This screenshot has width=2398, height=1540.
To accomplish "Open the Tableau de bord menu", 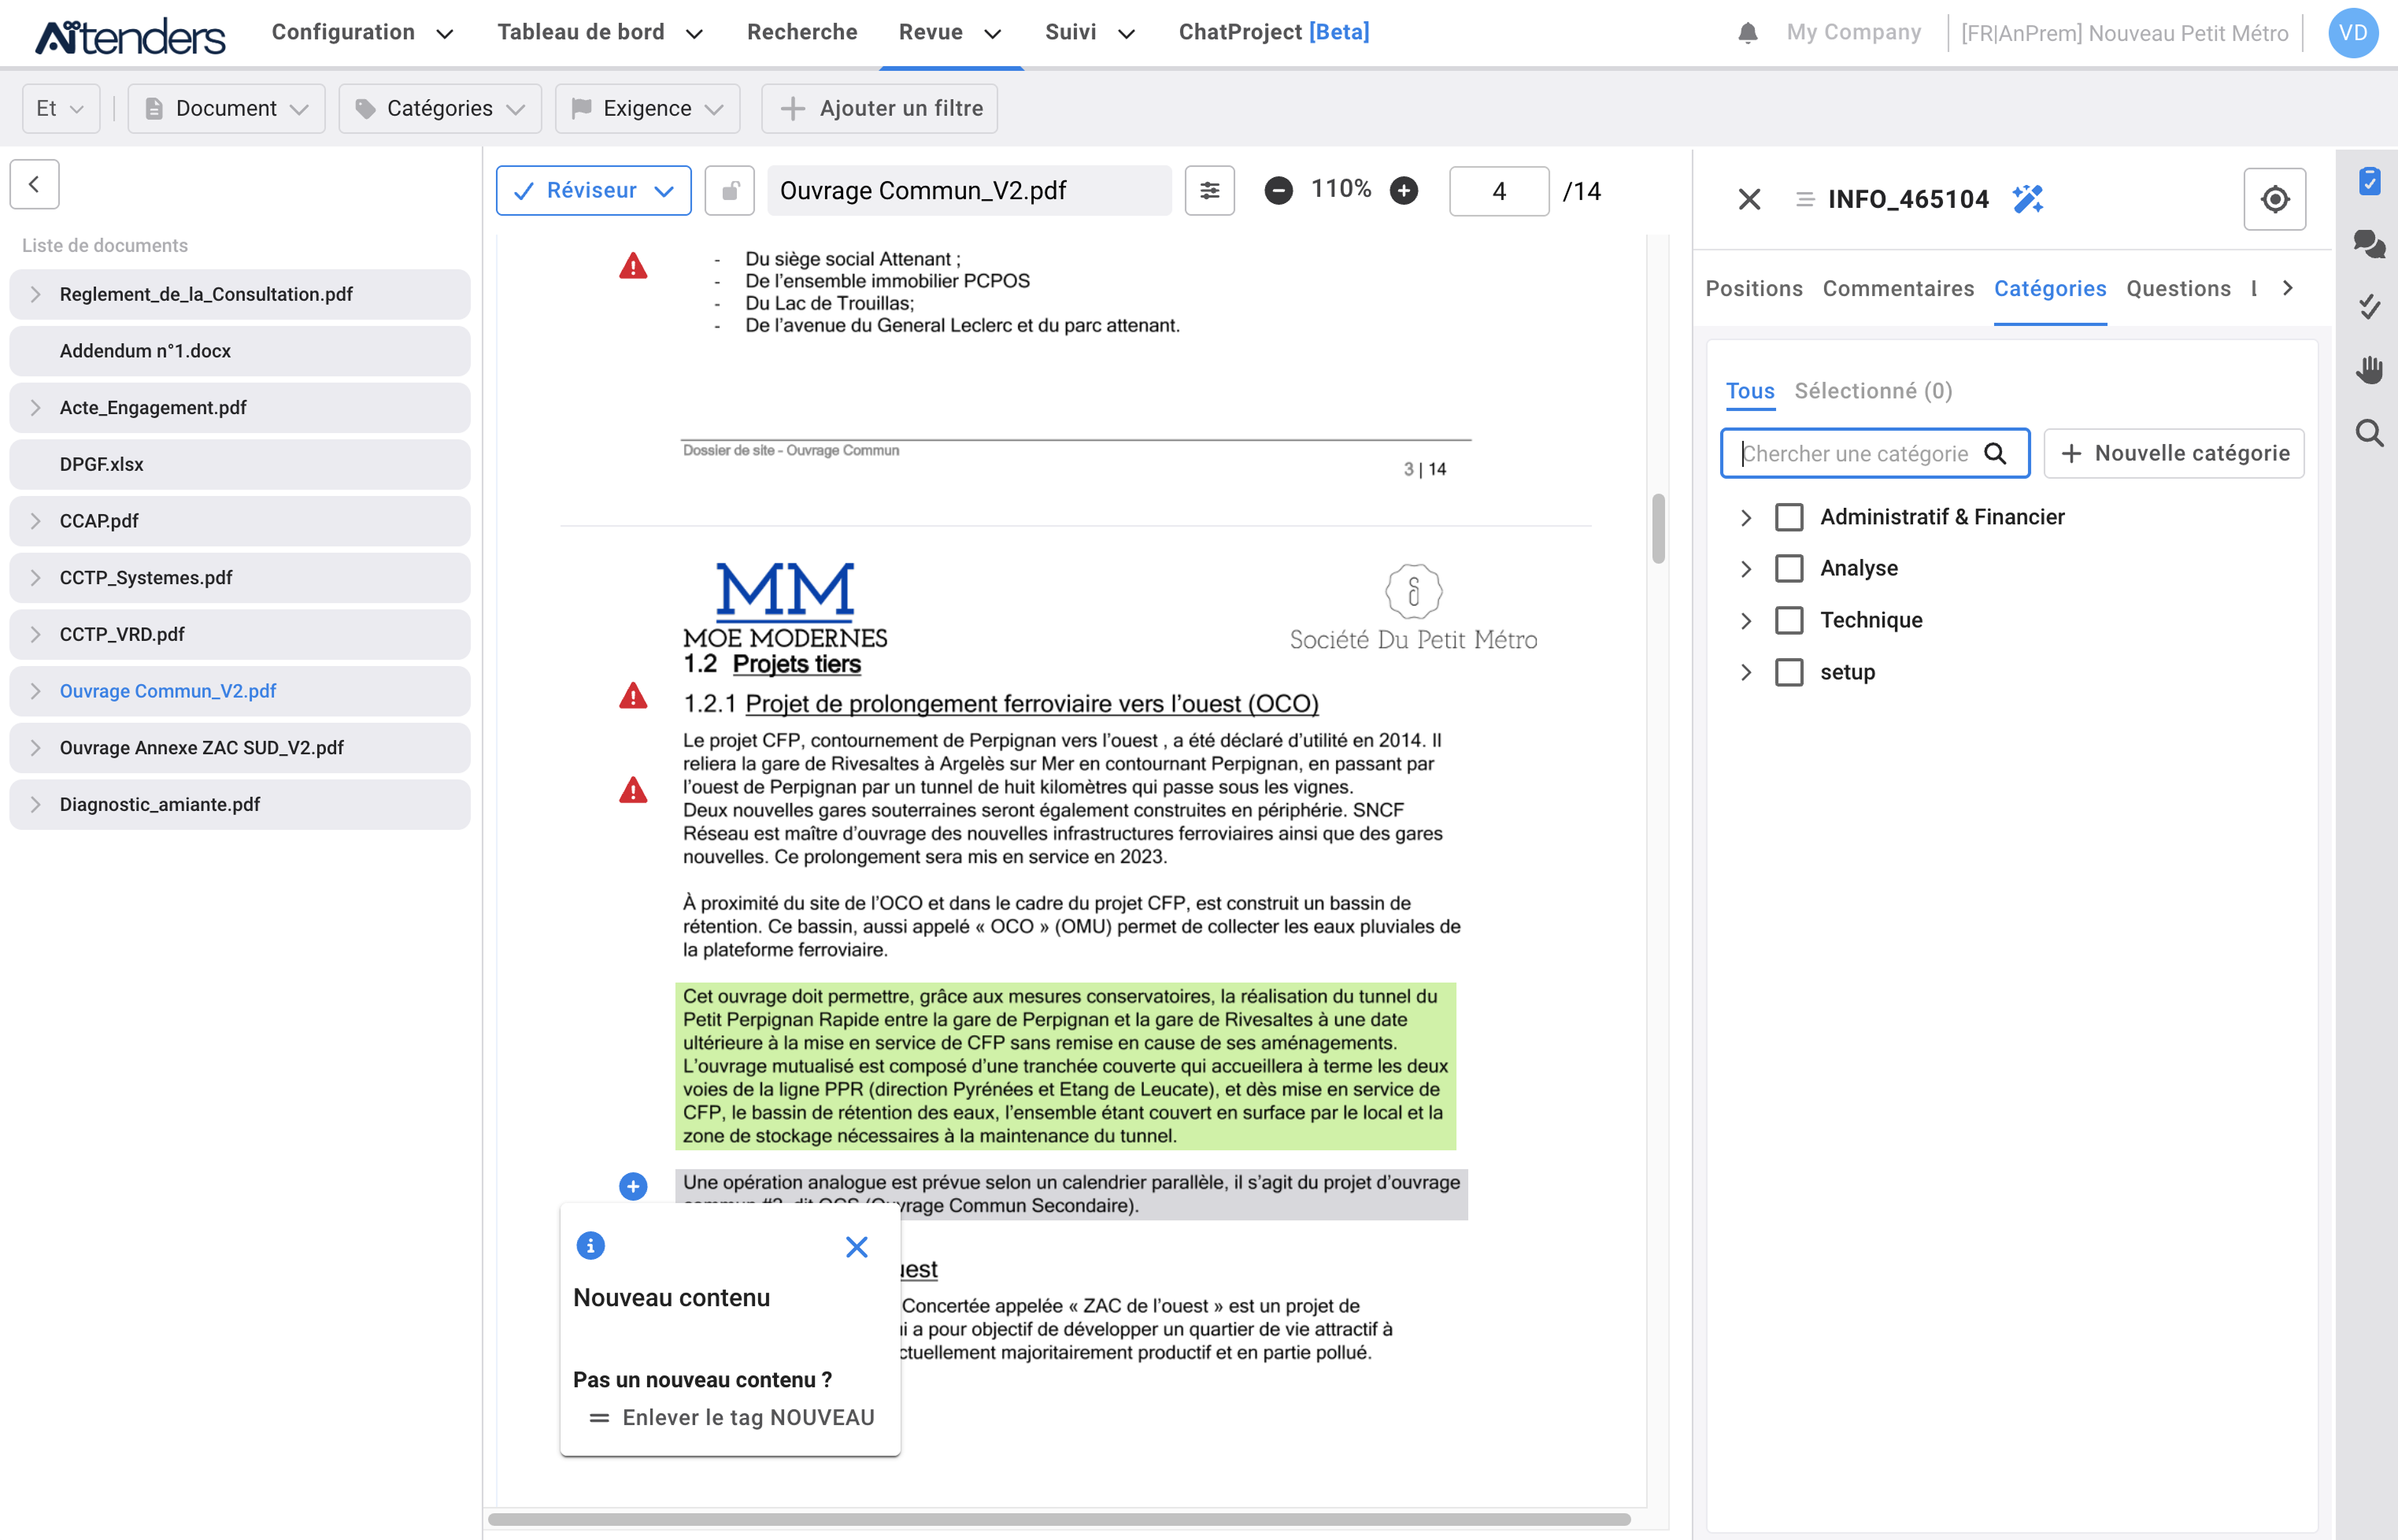I will (x=599, y=32).
